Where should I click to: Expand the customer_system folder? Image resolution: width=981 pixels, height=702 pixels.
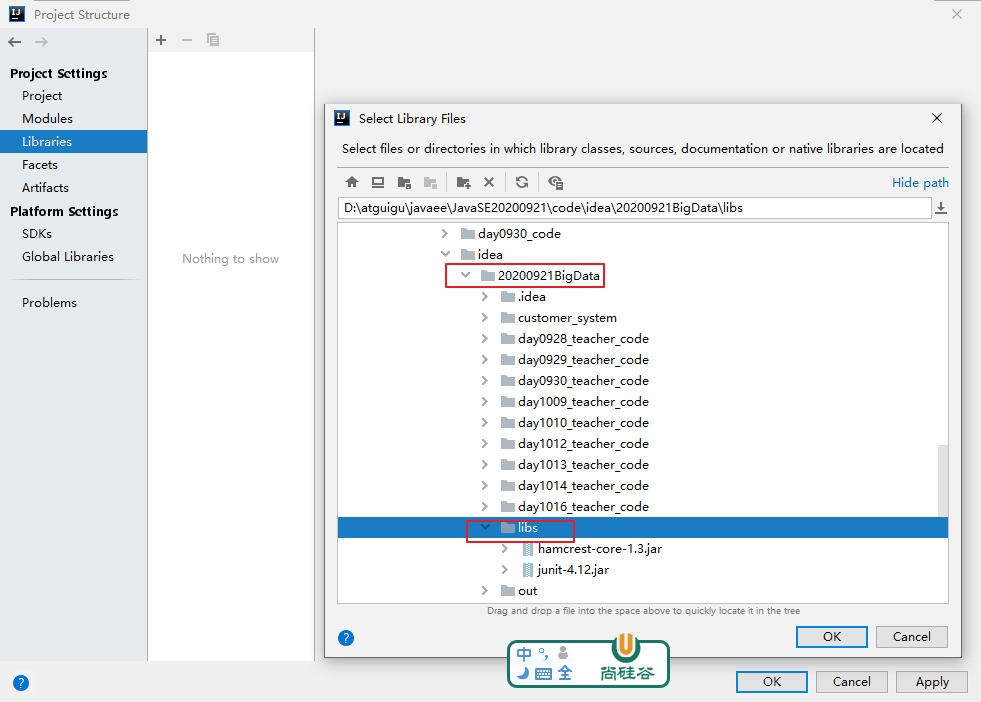pyautogui.click(x=485, y=317)
